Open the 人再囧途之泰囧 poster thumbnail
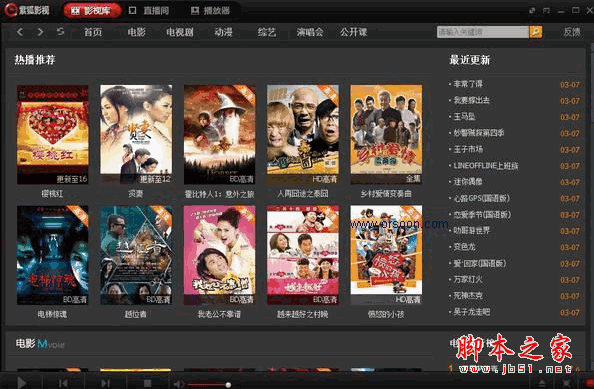594x389 pixels. (x=303, y=134)
